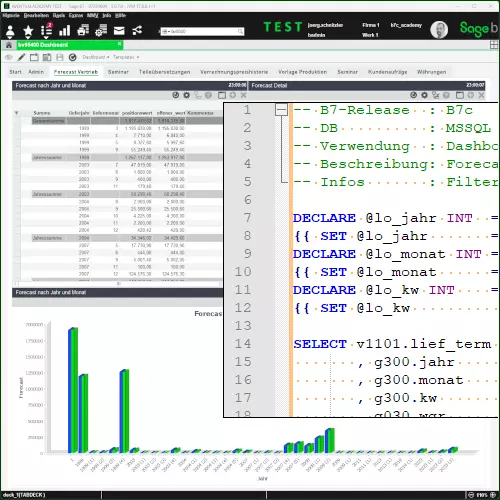The width and height of the screenshot is (500, 500).
Task: Click the Firma 1 label in the header
Action: (371, 25)
